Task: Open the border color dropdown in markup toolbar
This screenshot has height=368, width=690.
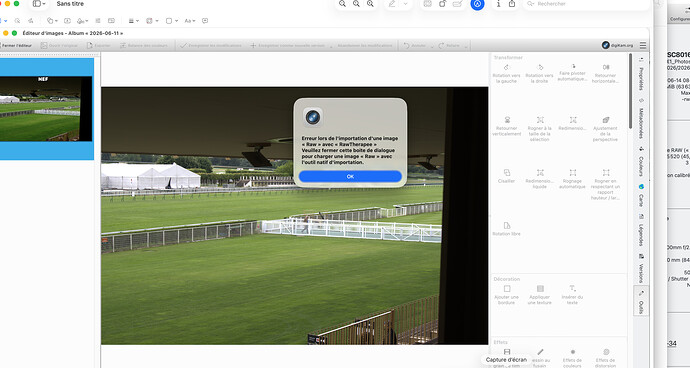Action: pos(152,21)
